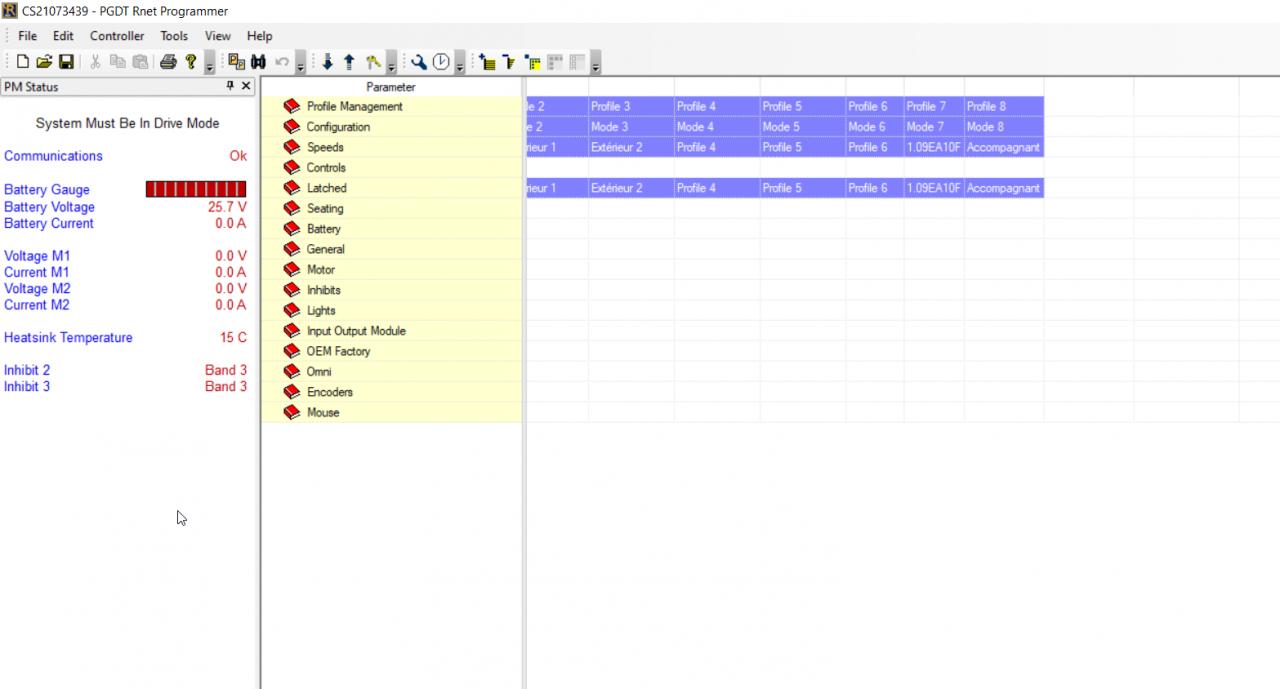Select the Accompagnant cell in Speeds row
The image size is (1280, 689).
point(1004,147)
